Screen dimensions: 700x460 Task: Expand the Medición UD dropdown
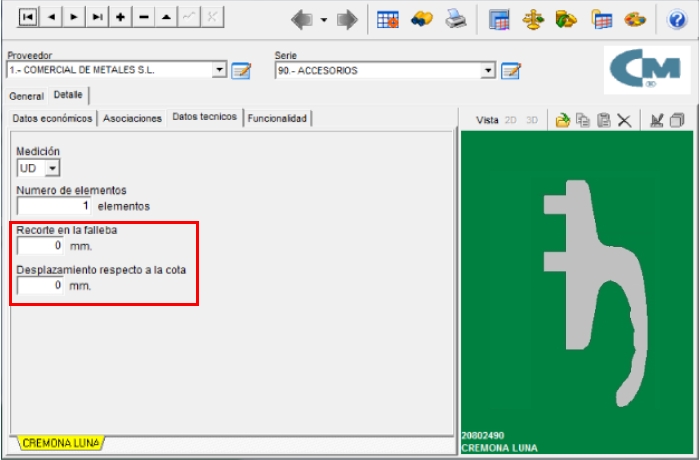point(52,168)
